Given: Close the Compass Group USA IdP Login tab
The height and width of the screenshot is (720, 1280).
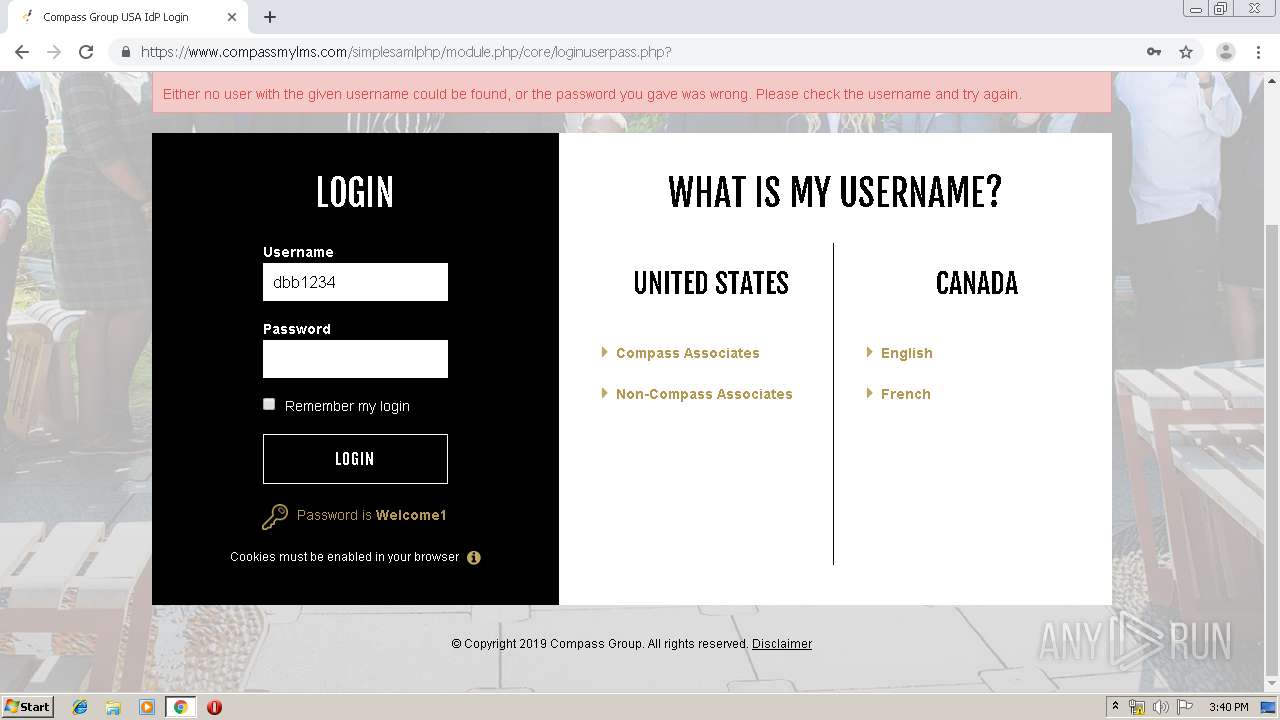Looking at the screenshot, I should pyautogui.click(x=232, y=17).
